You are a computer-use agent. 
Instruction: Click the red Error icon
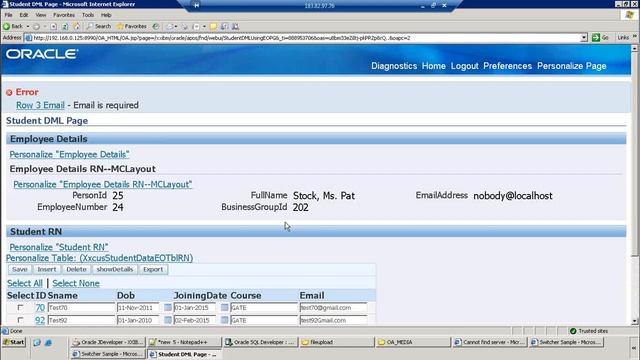coord(9,93)
